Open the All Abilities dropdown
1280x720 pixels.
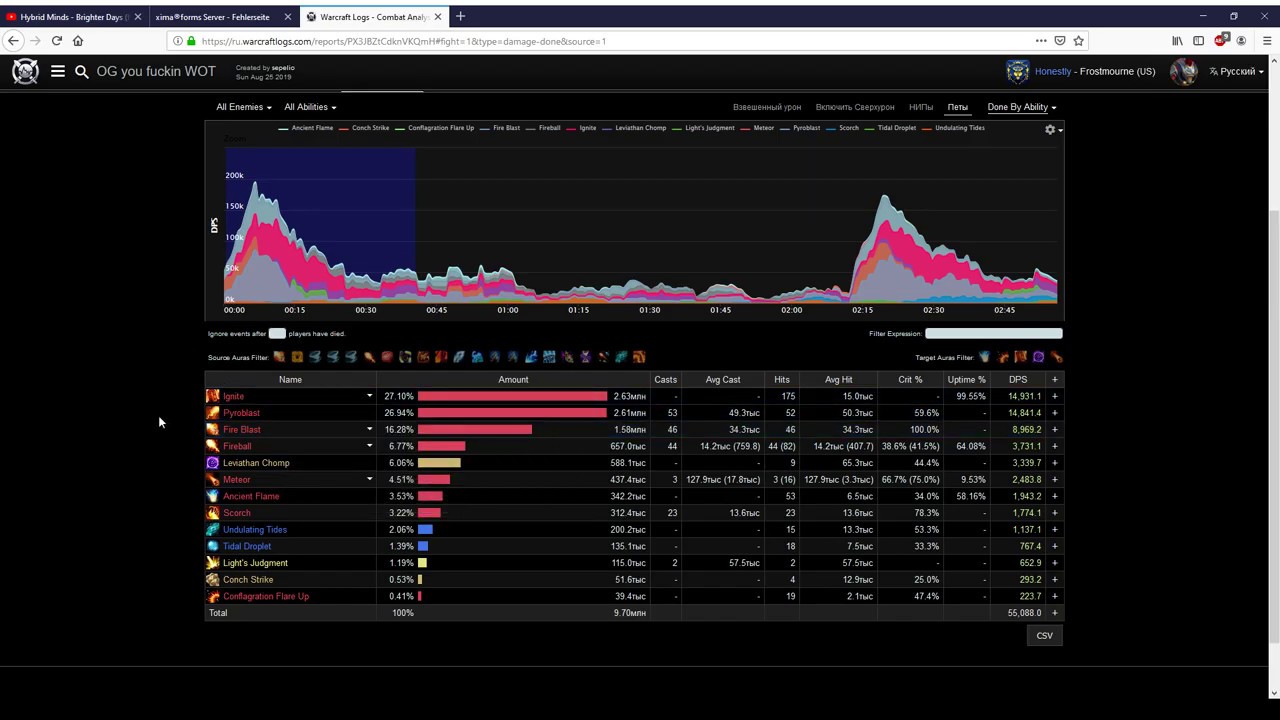(x=310, y=107)
